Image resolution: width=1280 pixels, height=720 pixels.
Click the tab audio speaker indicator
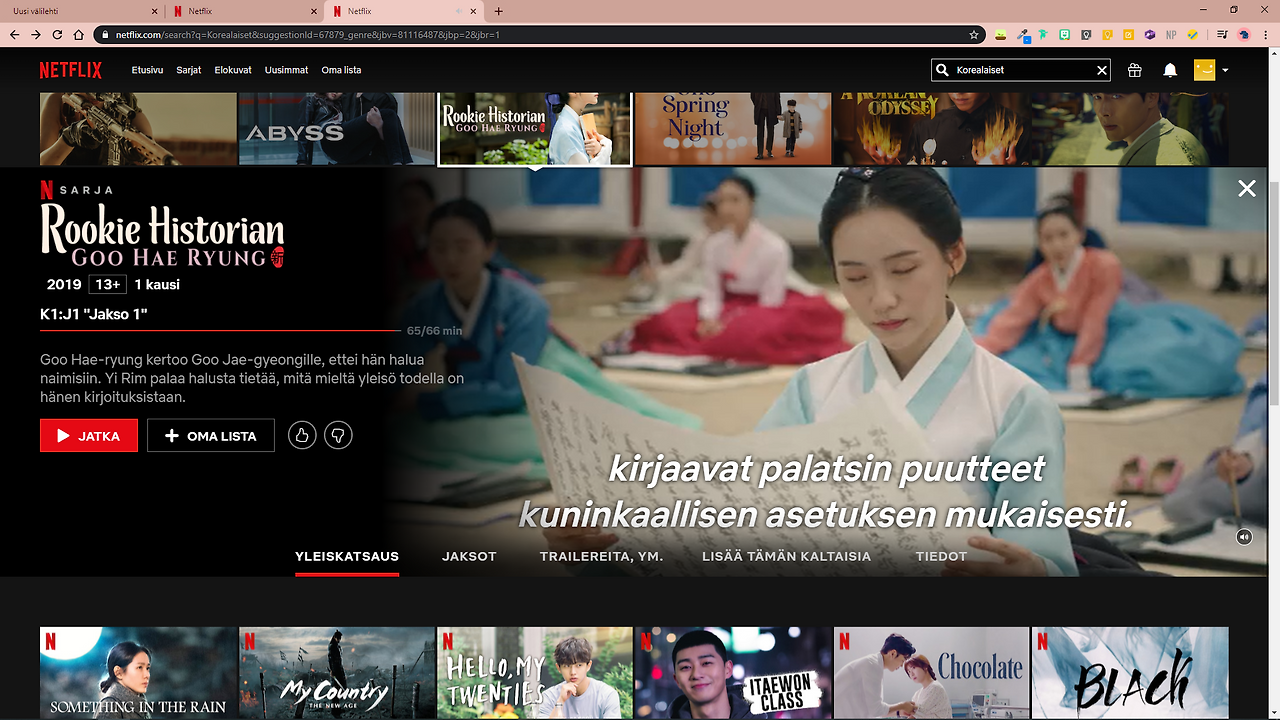point(459,11)
